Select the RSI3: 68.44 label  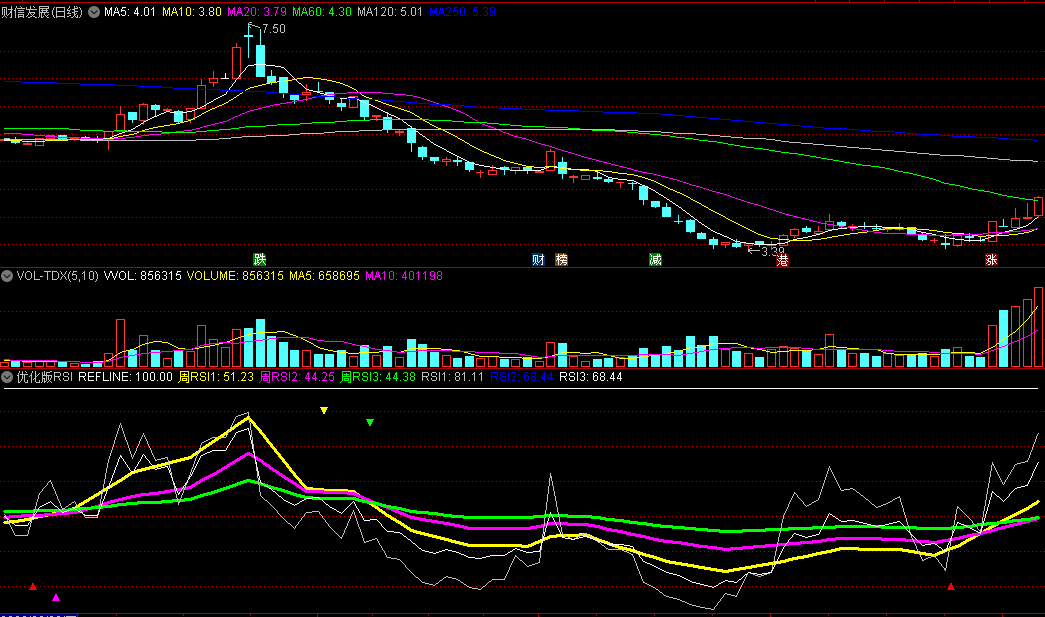click(x=591, y=377)
